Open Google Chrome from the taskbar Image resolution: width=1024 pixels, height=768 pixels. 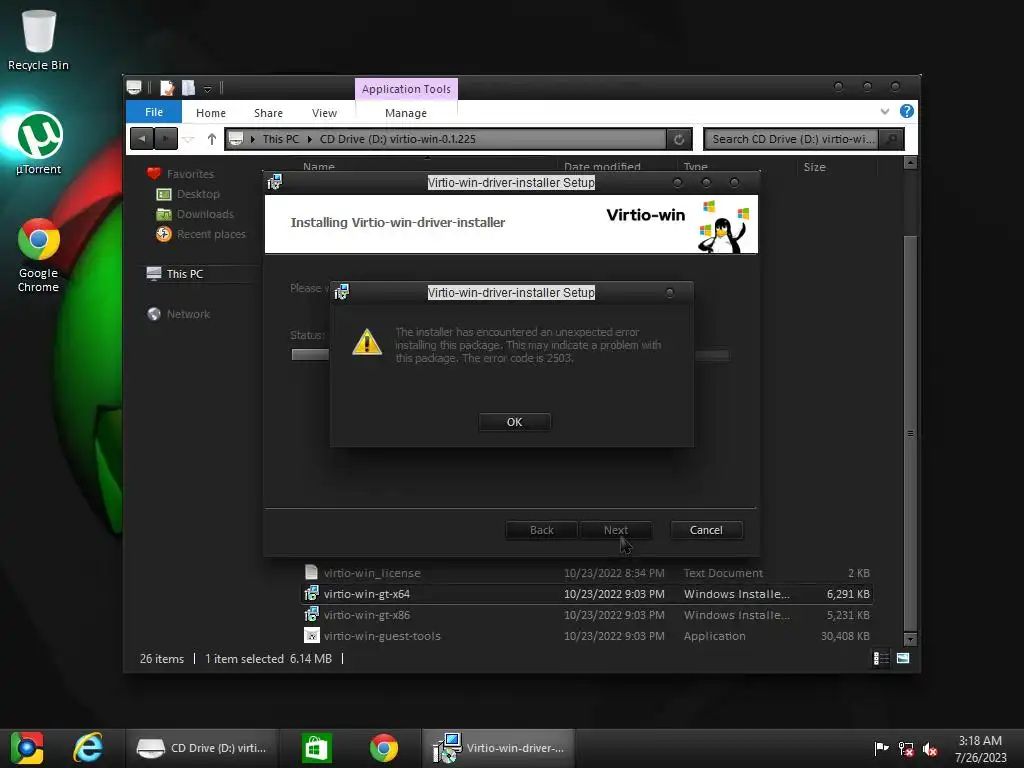pos(384,748)
